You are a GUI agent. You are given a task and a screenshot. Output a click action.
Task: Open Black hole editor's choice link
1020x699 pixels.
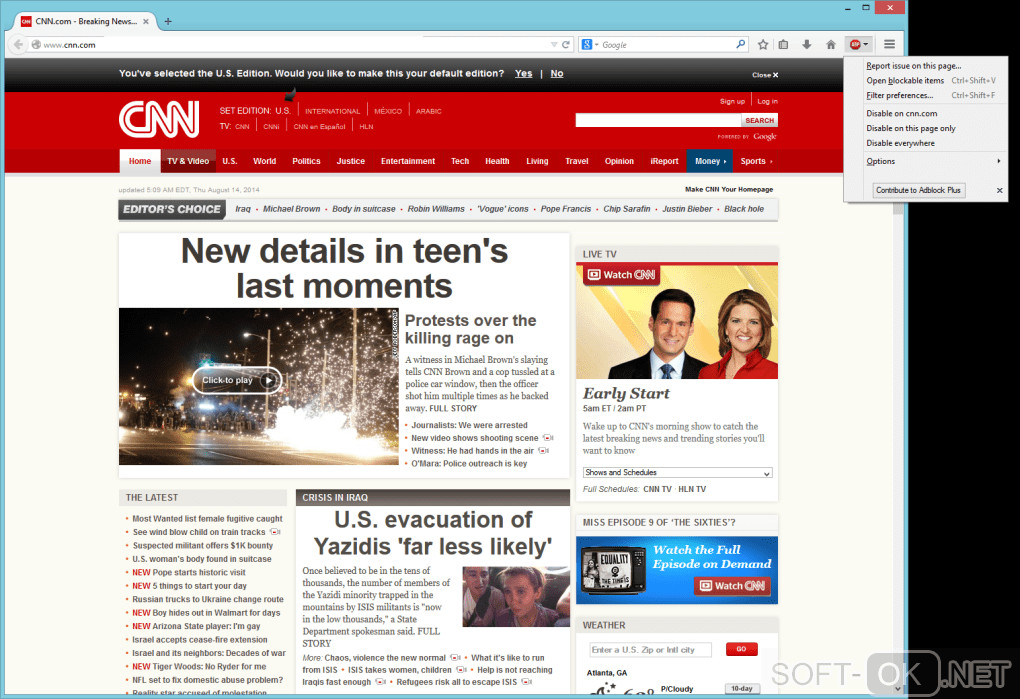pyautogui.click(x=744, y=209)
